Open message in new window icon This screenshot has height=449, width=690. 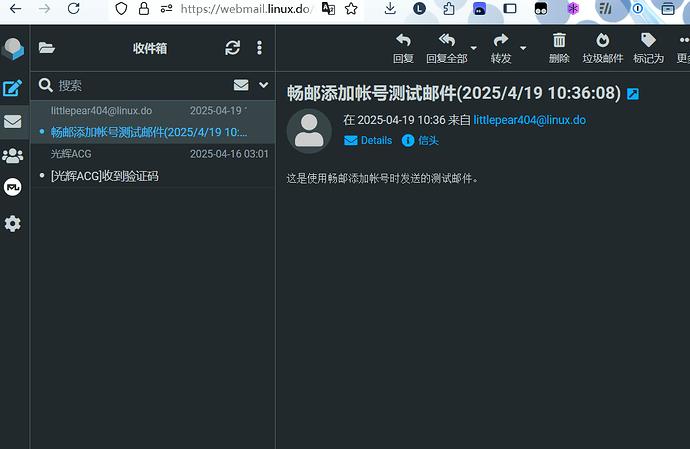click(633, 94)
